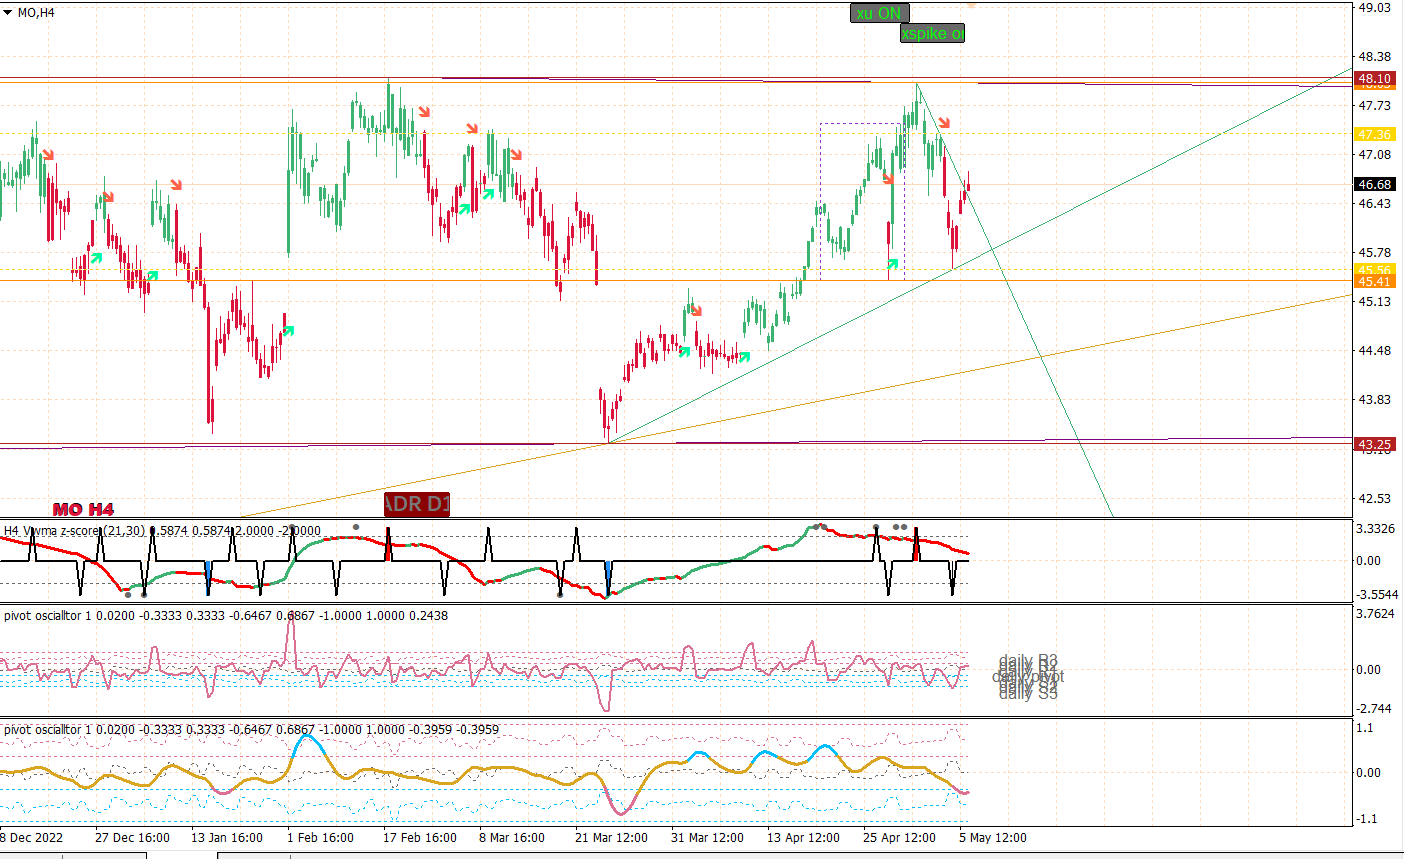1404x859 pixels.
Task: Click the pivot oscillator label ending 0.2438
Action: [x=226, y=615]
